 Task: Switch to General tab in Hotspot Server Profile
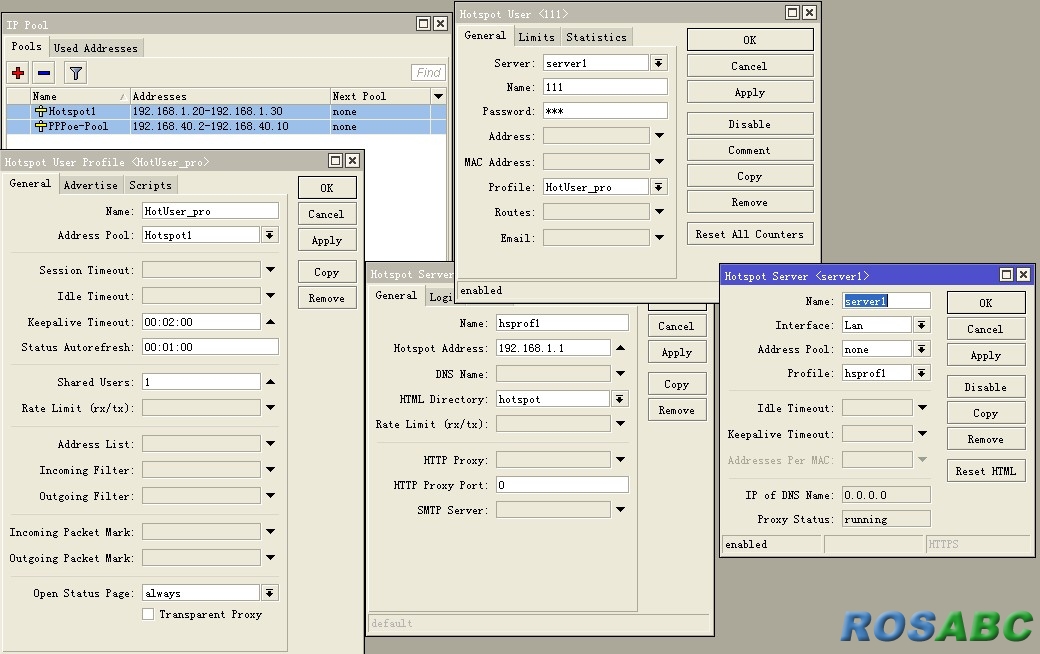[396, 296]
